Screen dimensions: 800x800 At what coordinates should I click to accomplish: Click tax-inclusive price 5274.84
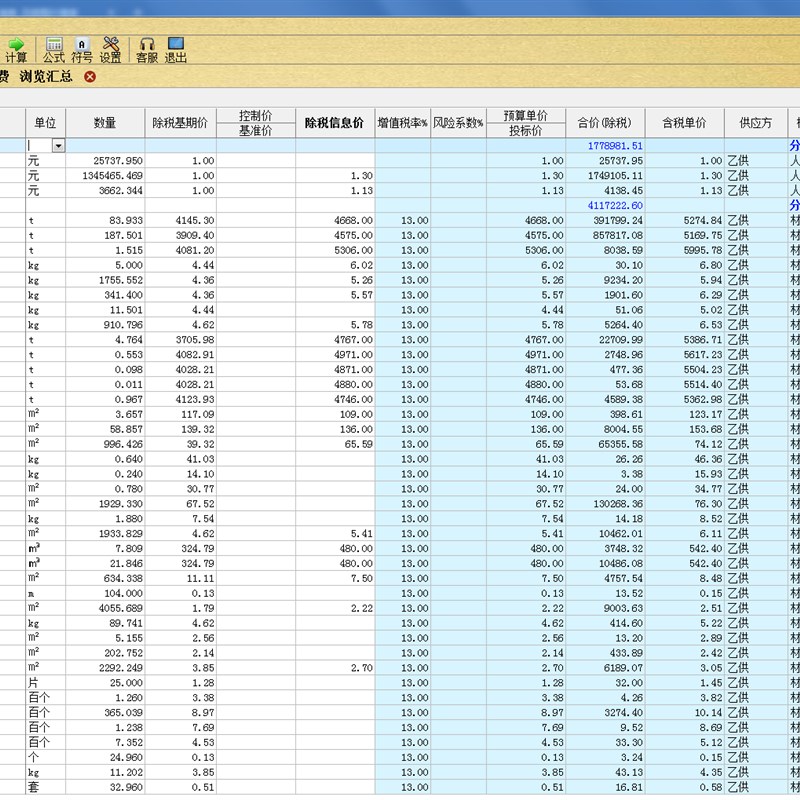(684, 220)
